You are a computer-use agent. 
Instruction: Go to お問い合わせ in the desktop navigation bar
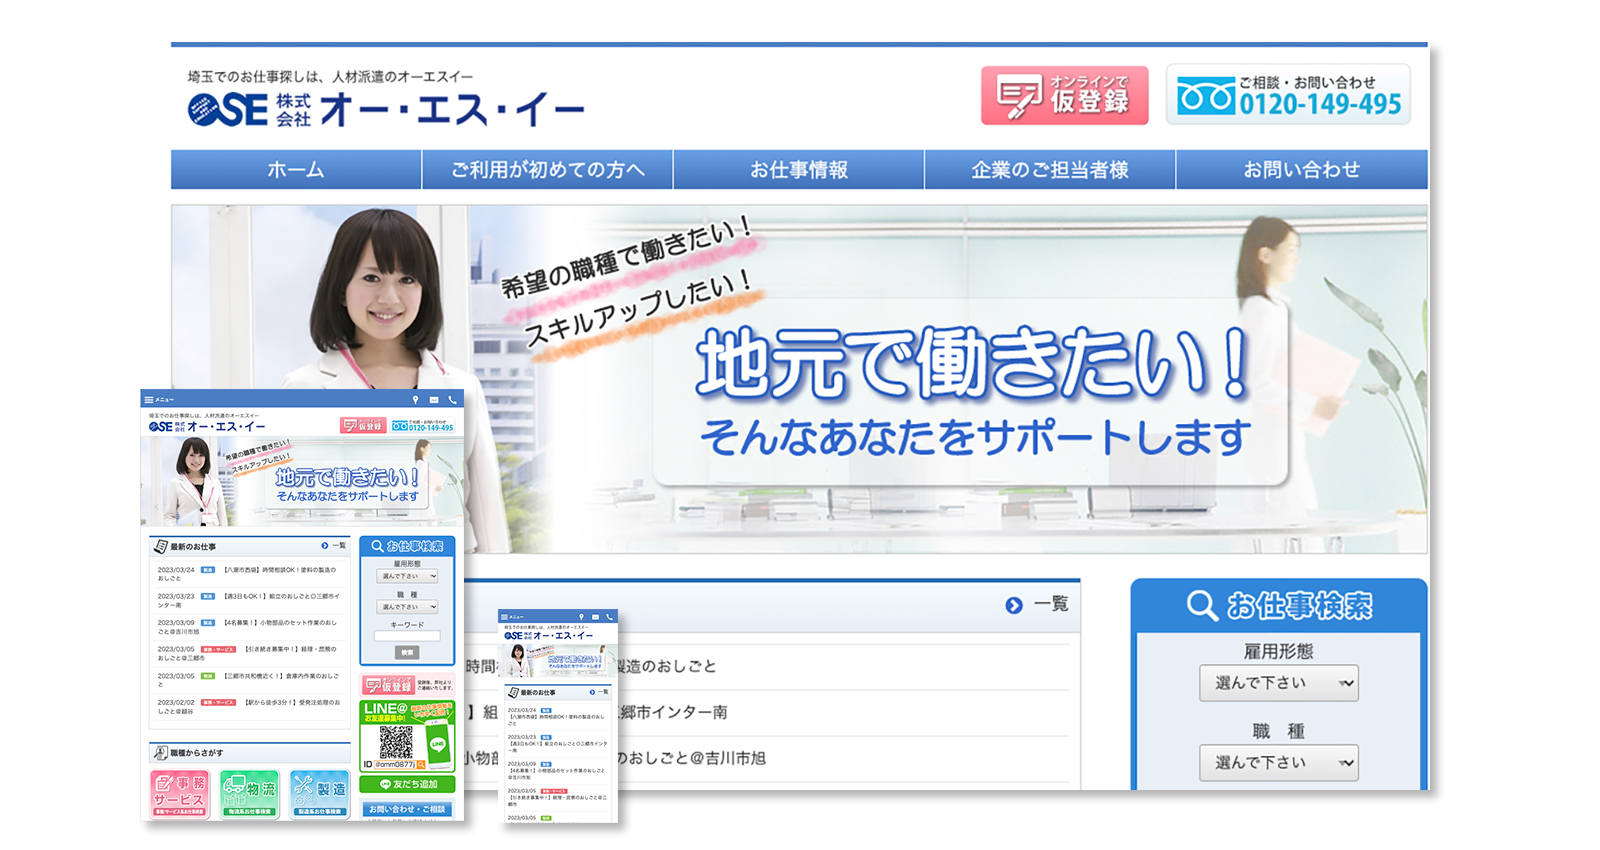pos(1302,170)
